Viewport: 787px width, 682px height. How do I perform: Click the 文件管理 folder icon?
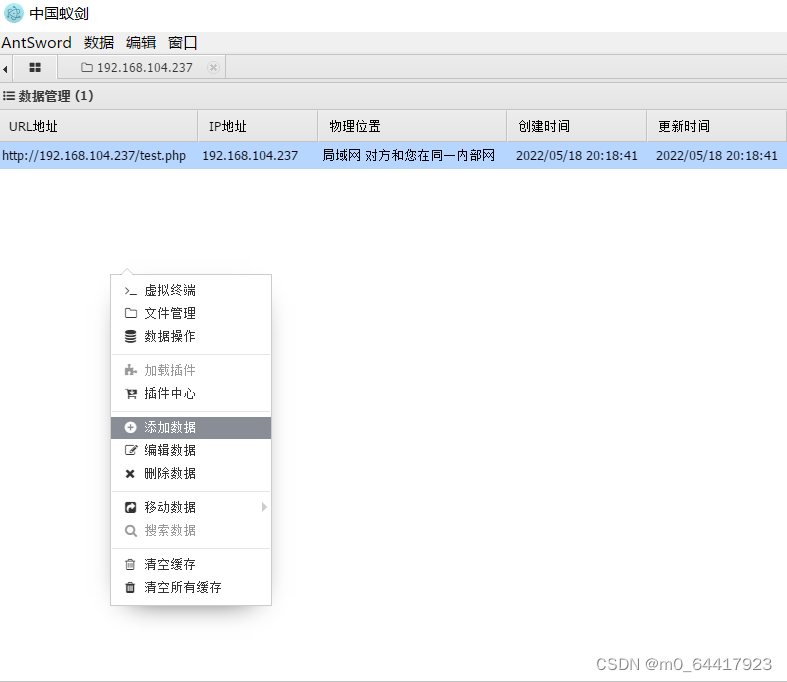[130, 314]
